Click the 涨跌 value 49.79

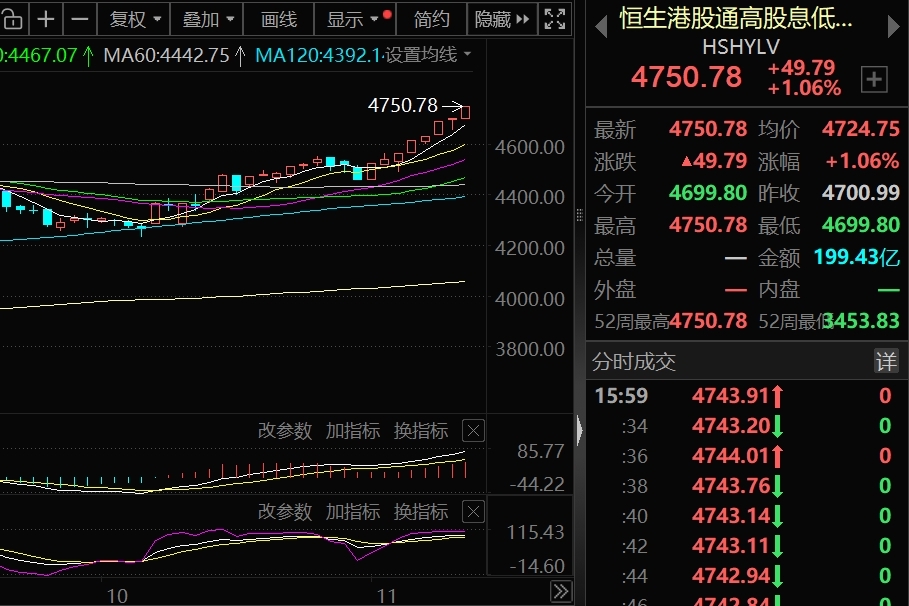click(x=714, y=161)
